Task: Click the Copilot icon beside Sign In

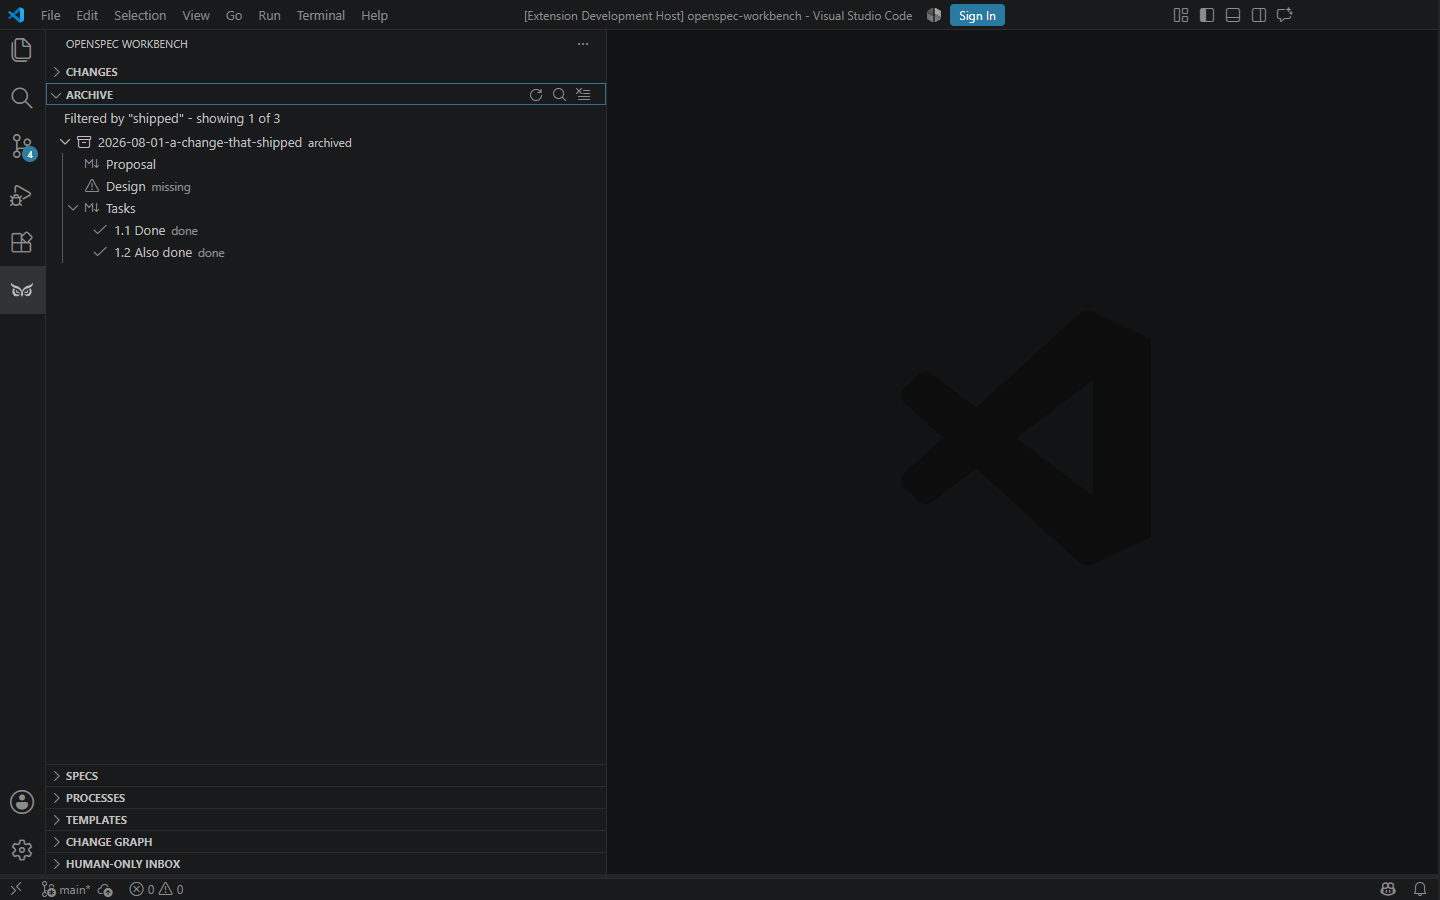Action: [934, 15]
